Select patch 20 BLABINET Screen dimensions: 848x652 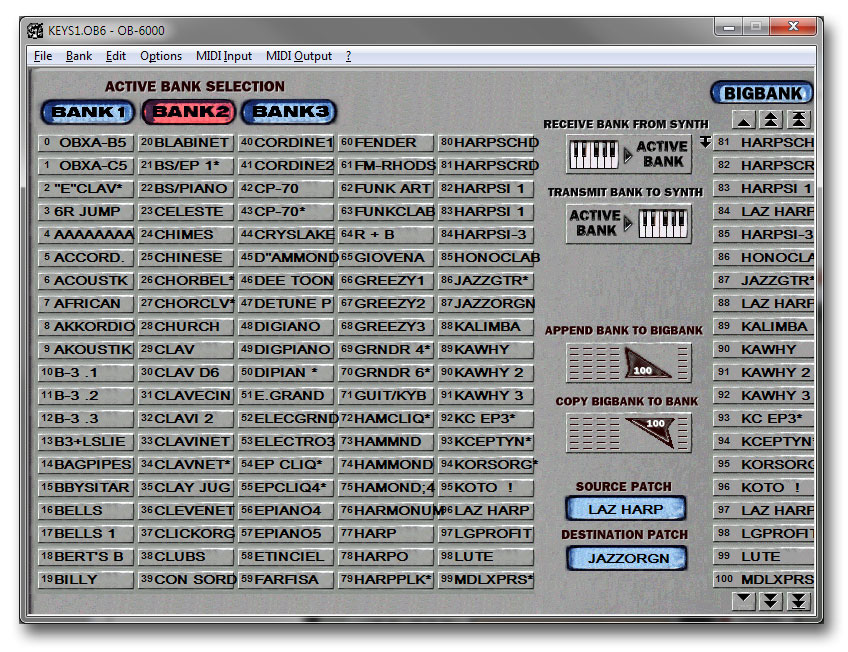coord(186,143)
